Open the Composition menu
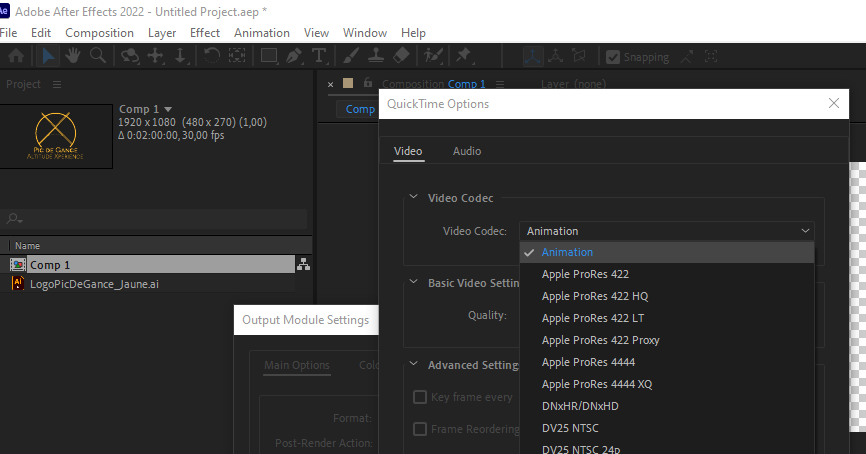This screenshot has width=866, height=454. (99, 33)
